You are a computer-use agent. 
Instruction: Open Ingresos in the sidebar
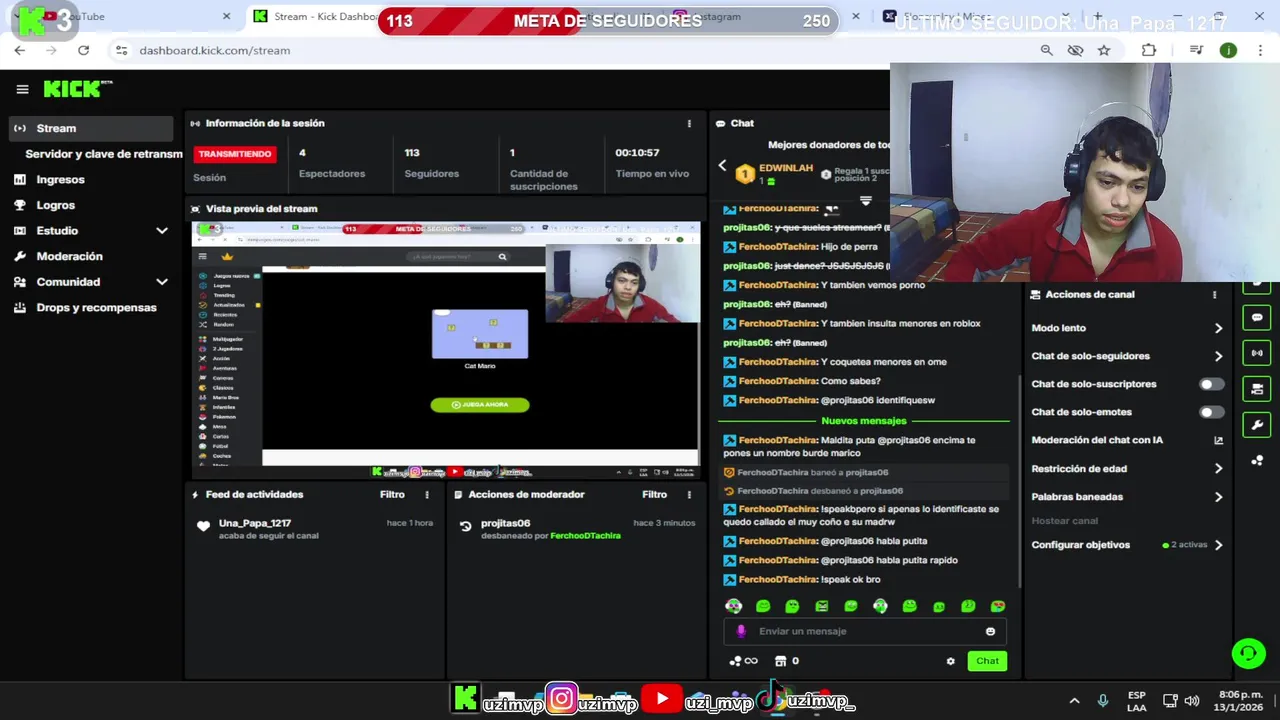[60, 180]
